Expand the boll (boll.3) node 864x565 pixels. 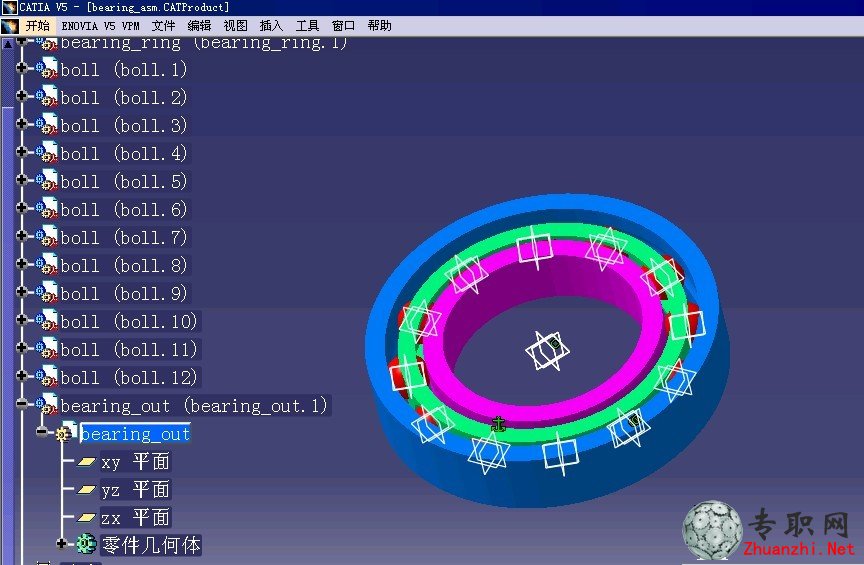[21, 123]
